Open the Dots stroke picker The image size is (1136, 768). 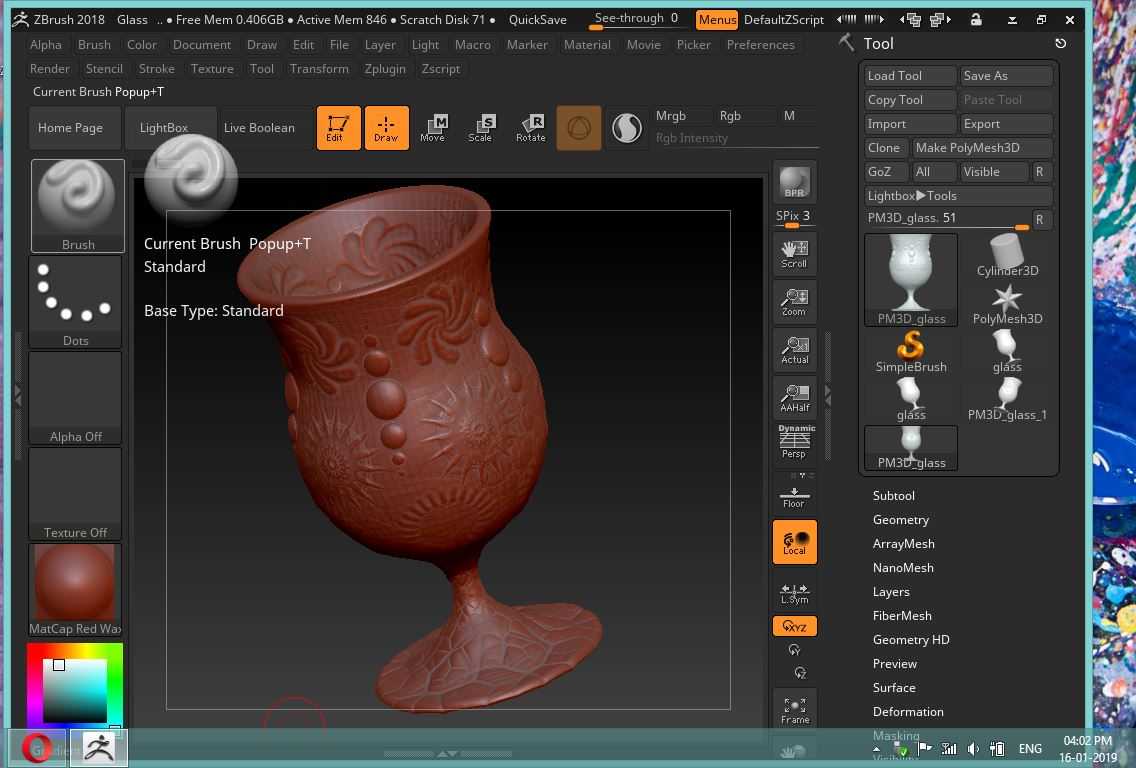tap(75, 302)
